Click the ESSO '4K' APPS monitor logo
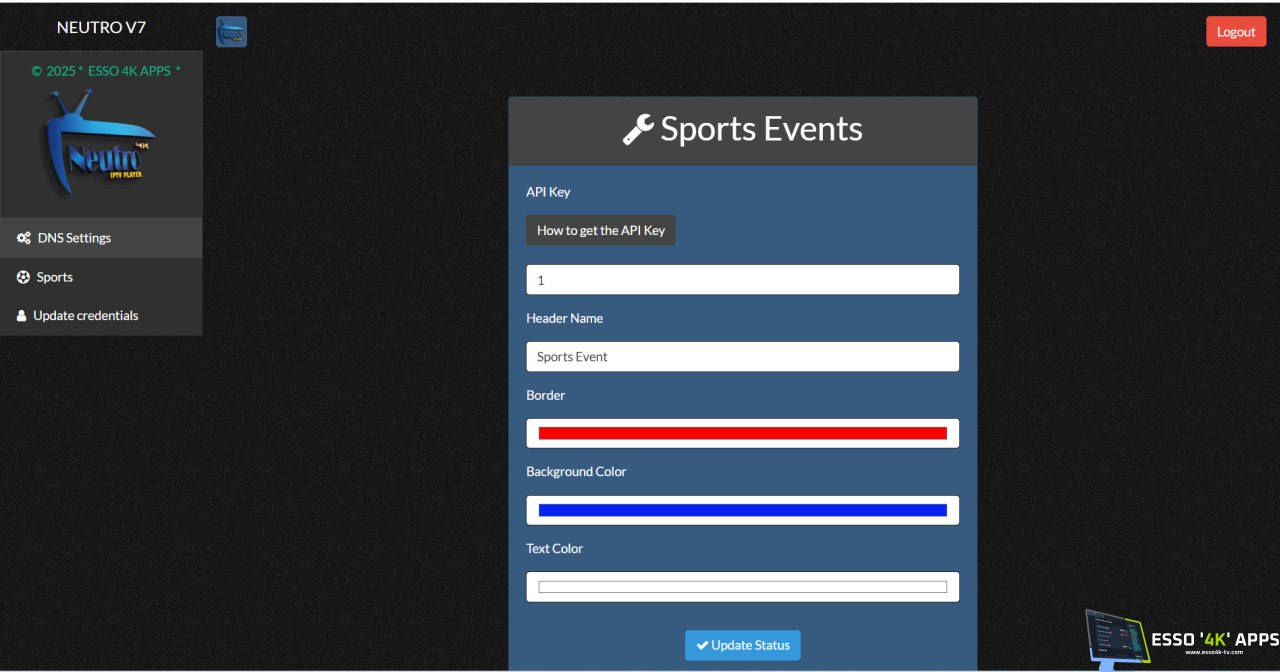 (x=1115, y=640)
